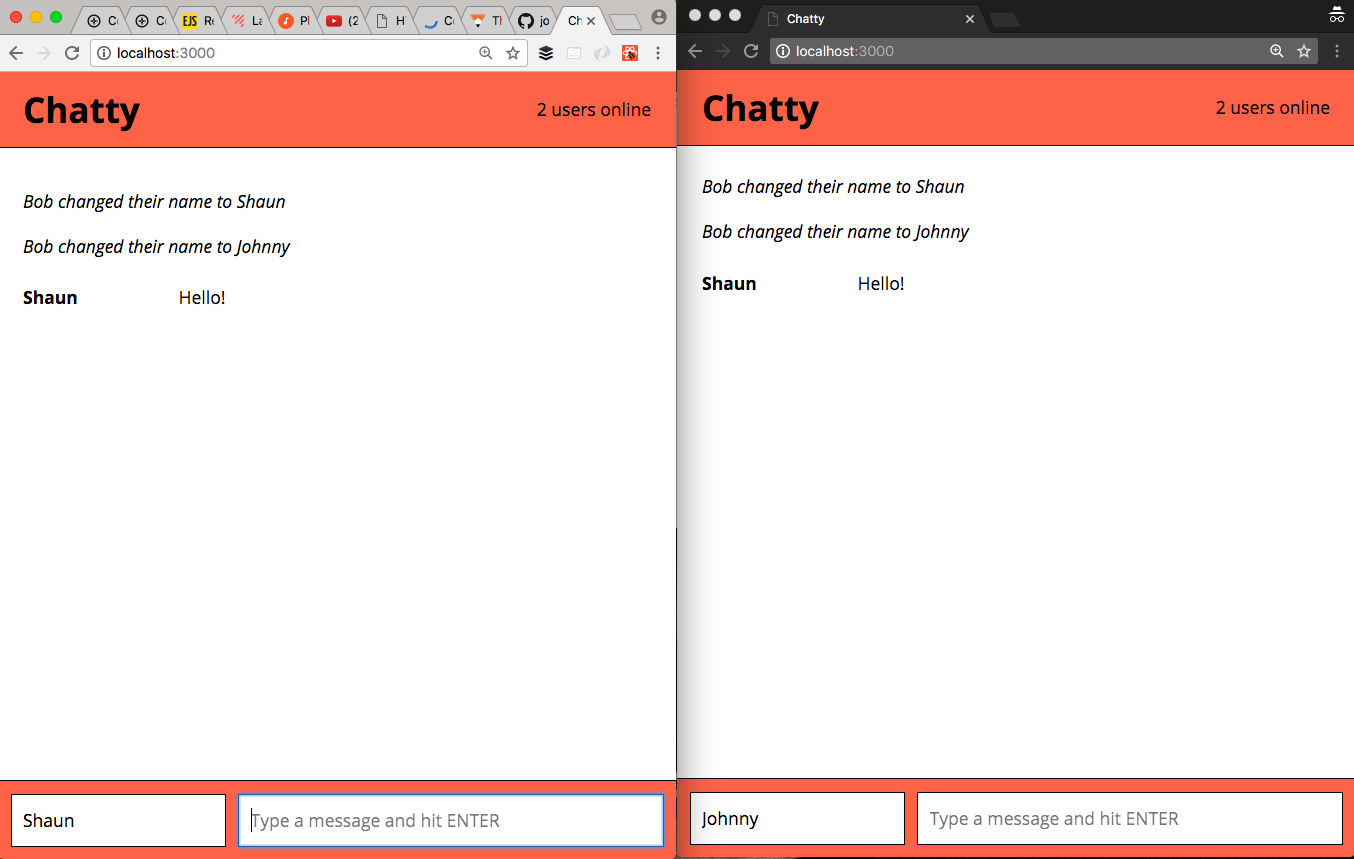Select the Chatty tab in incognito window
Screen dimensions: 1354x859
[x=870, y=19]
